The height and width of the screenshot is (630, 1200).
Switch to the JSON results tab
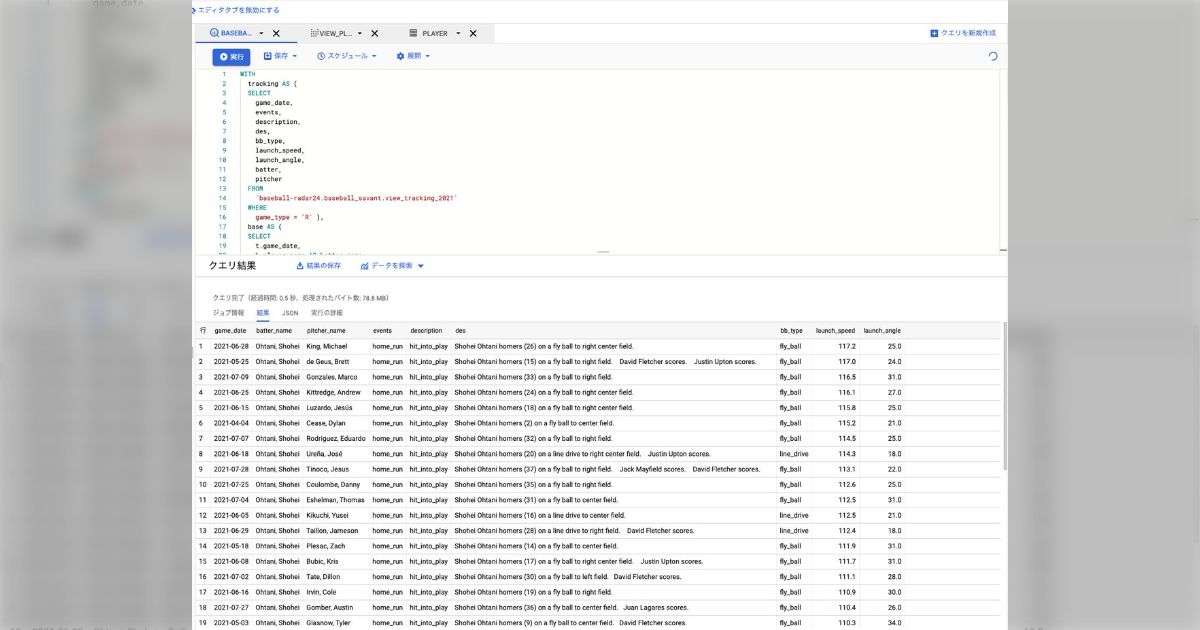point(289,313)
